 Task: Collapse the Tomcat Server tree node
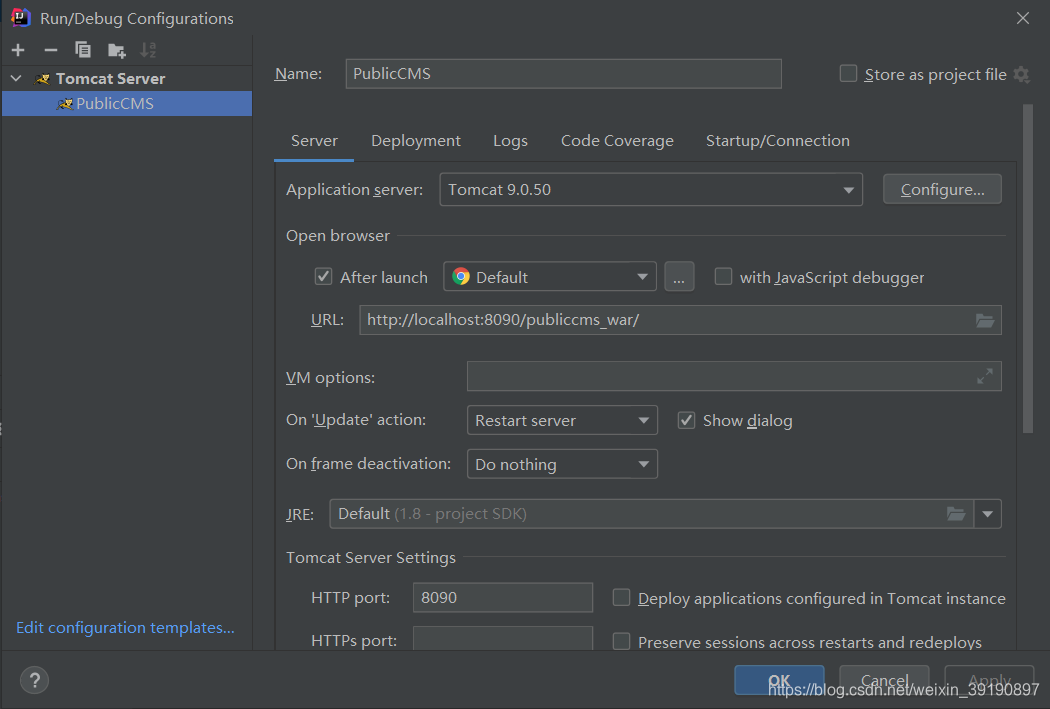[x=17, y=79]
